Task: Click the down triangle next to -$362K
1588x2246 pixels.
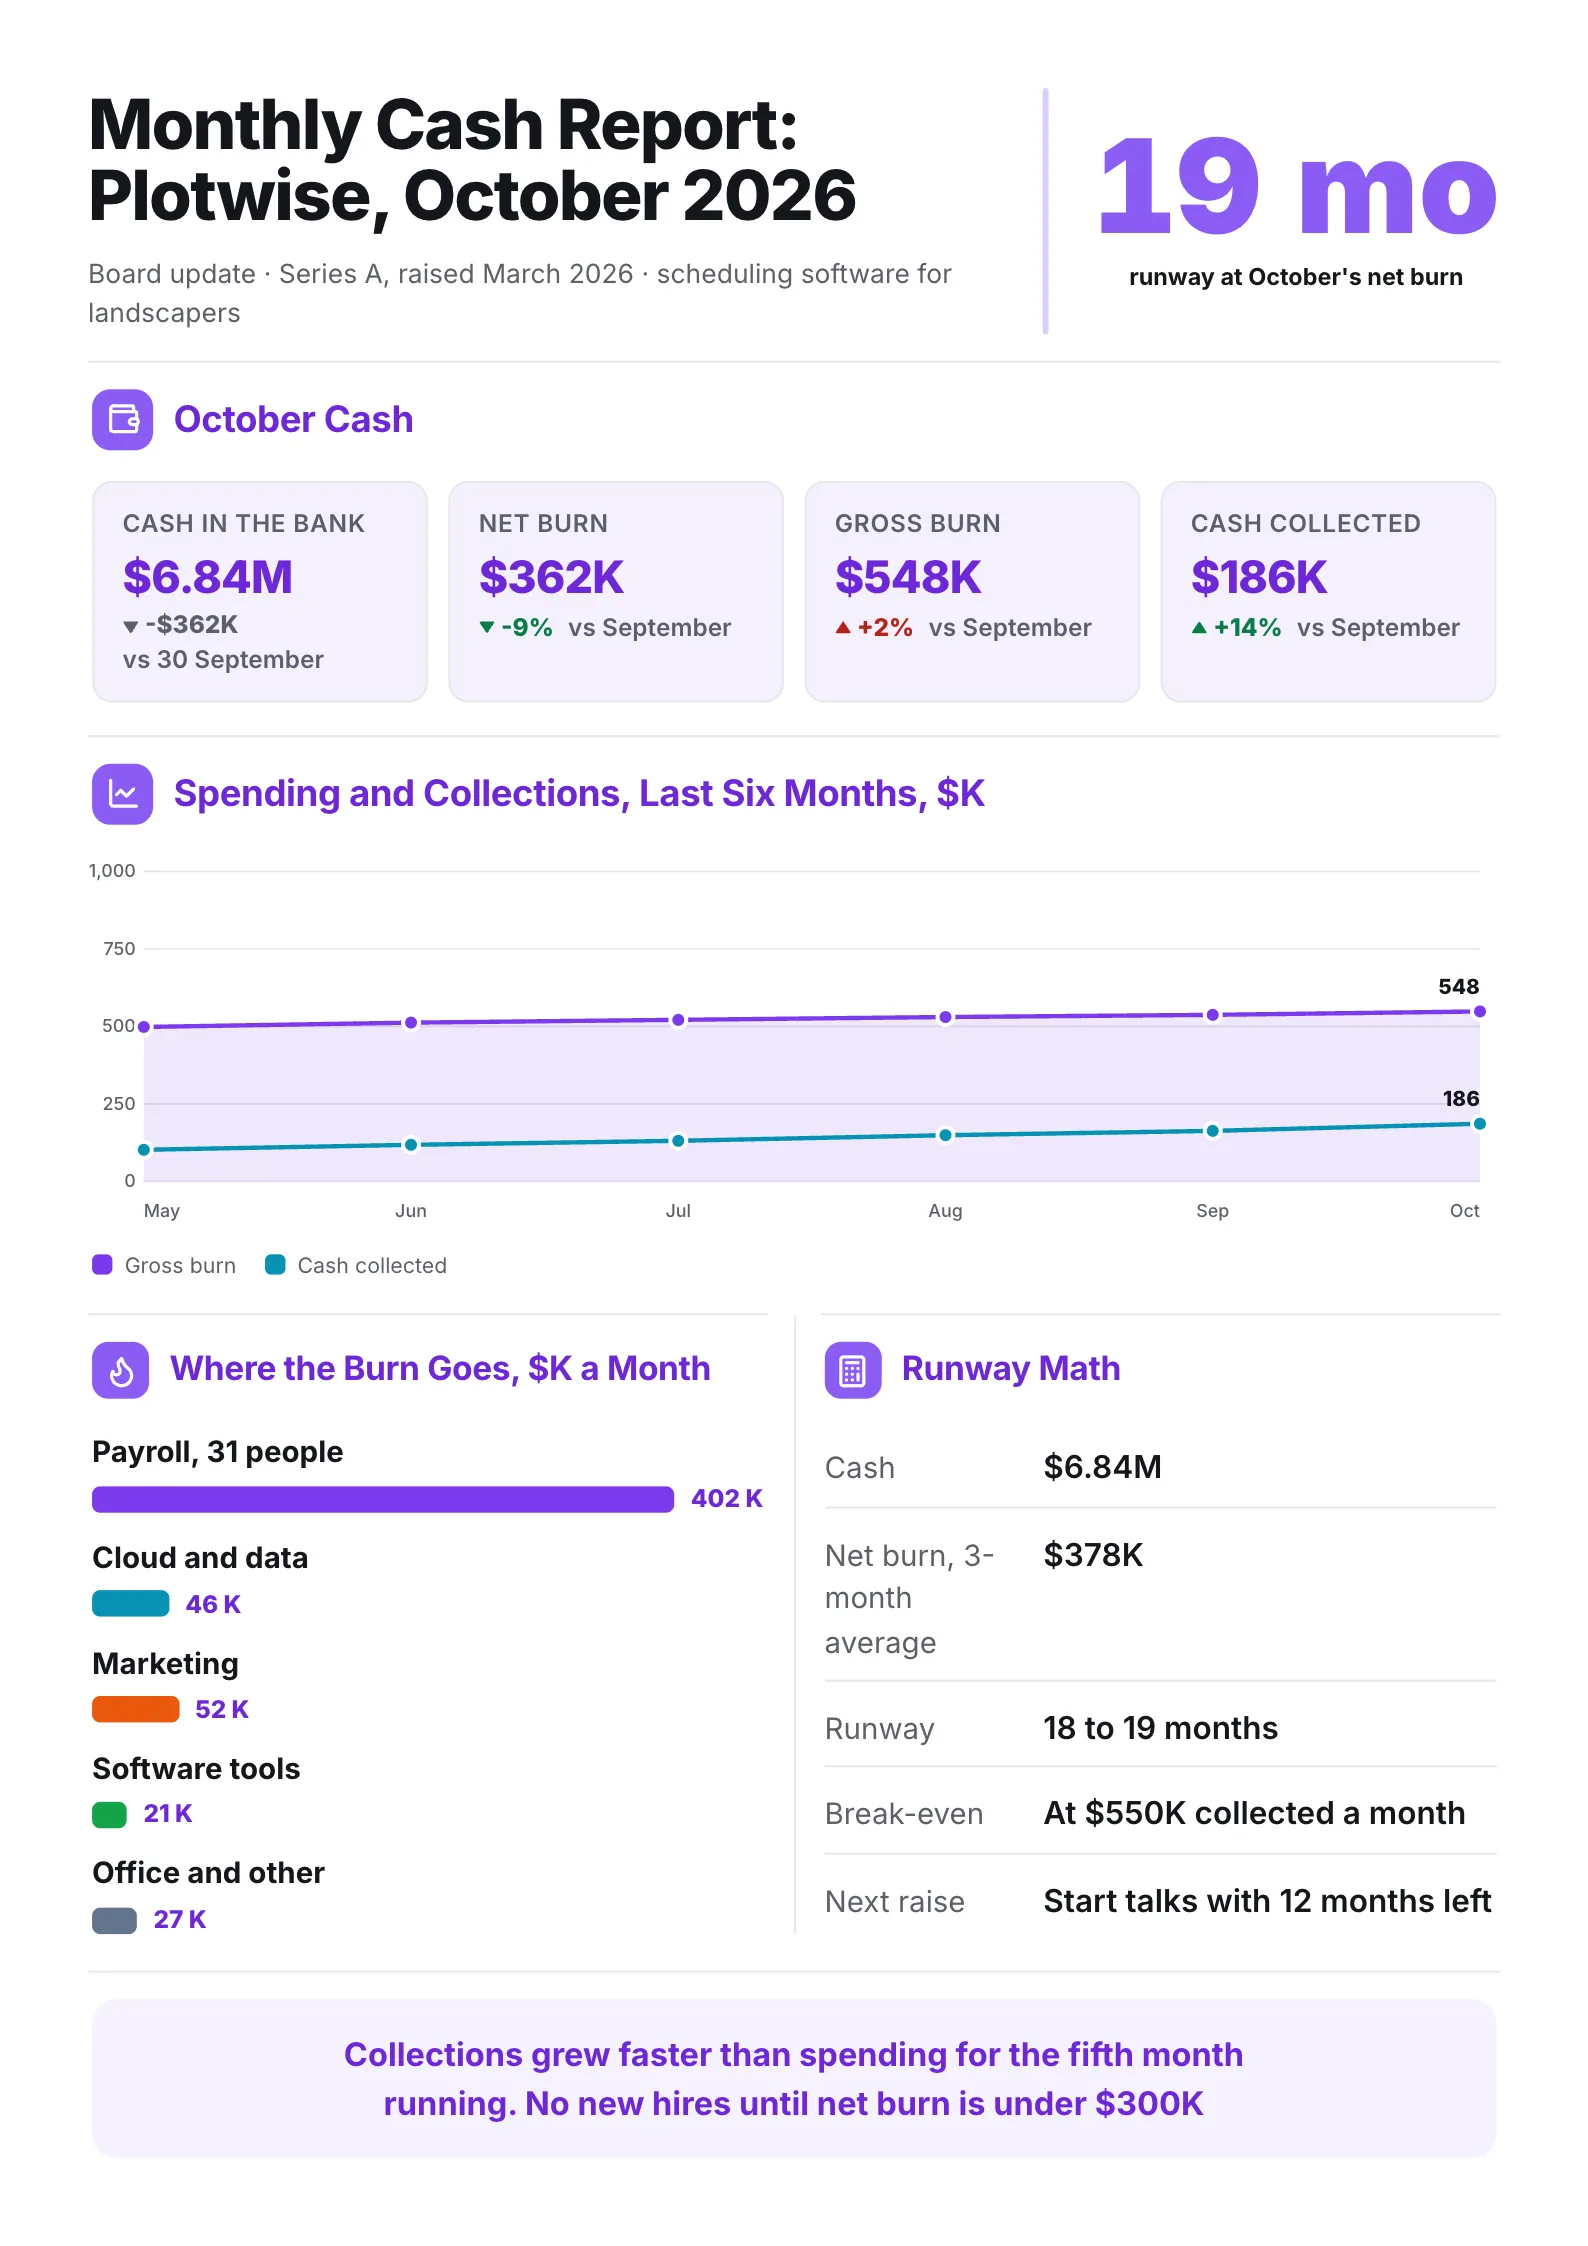Action: [130, 627]
